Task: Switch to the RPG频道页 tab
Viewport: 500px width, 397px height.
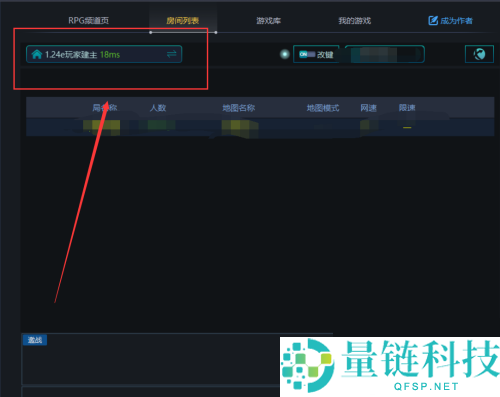Action: (88, 21)
